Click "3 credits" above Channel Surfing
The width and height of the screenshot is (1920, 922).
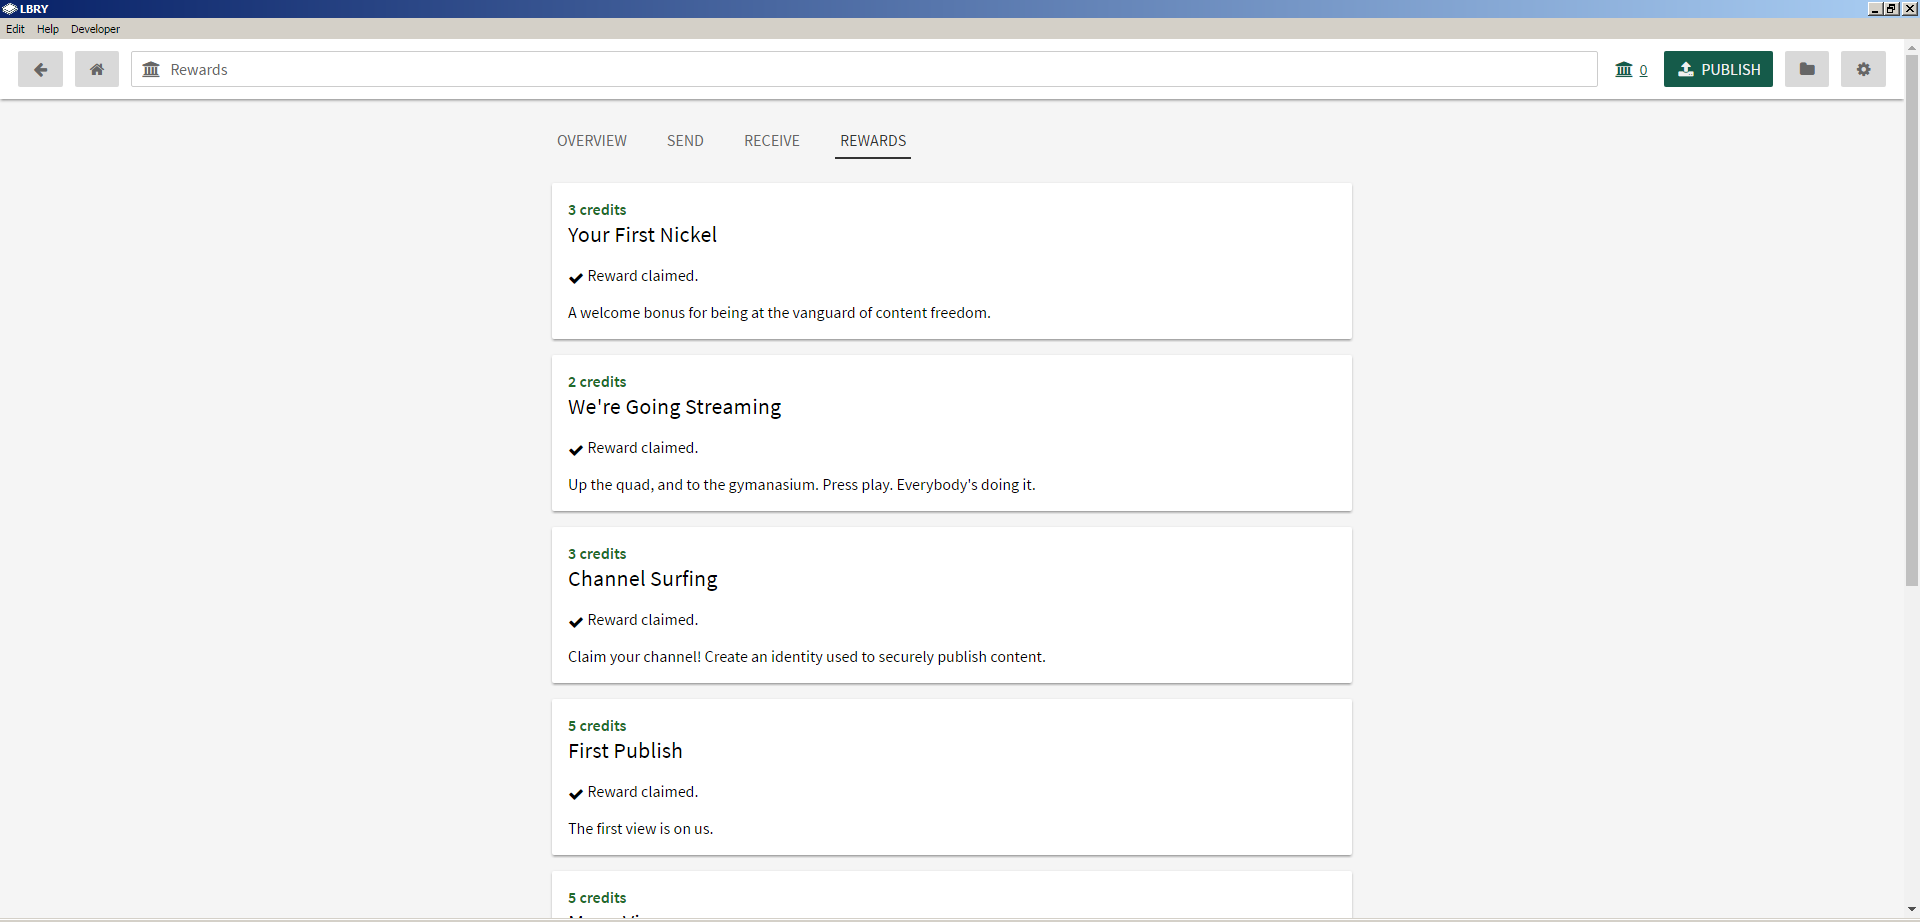tap(597, 554)
